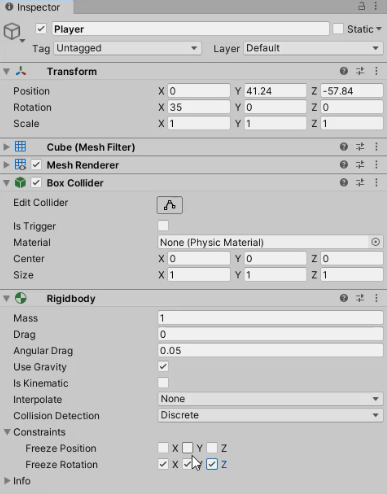Screen dimensions: 387x494
Task: Check Freeze Position Y
Action: tap(188, 448)
